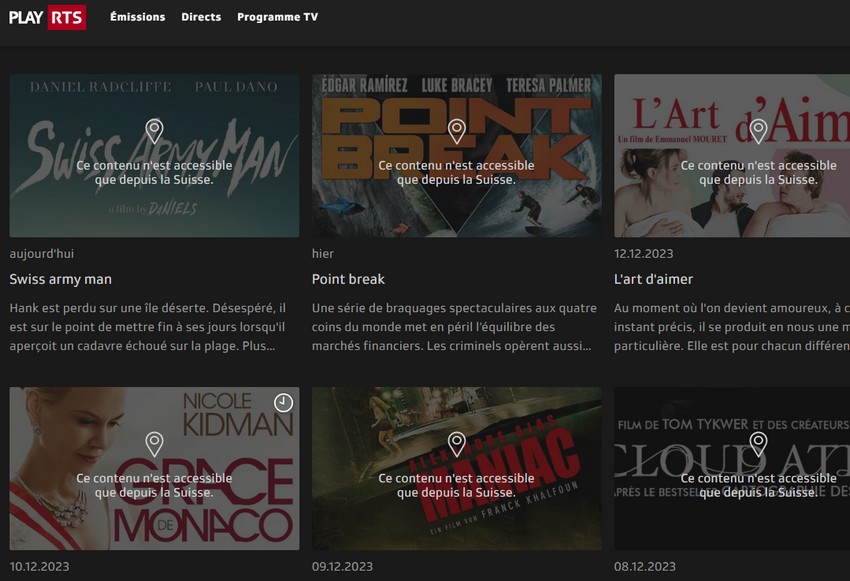Image resolution: width=850 pixels, height=581 pixels.
Task: Click location pin on Cloud Atlas poster
Action: 758,444
